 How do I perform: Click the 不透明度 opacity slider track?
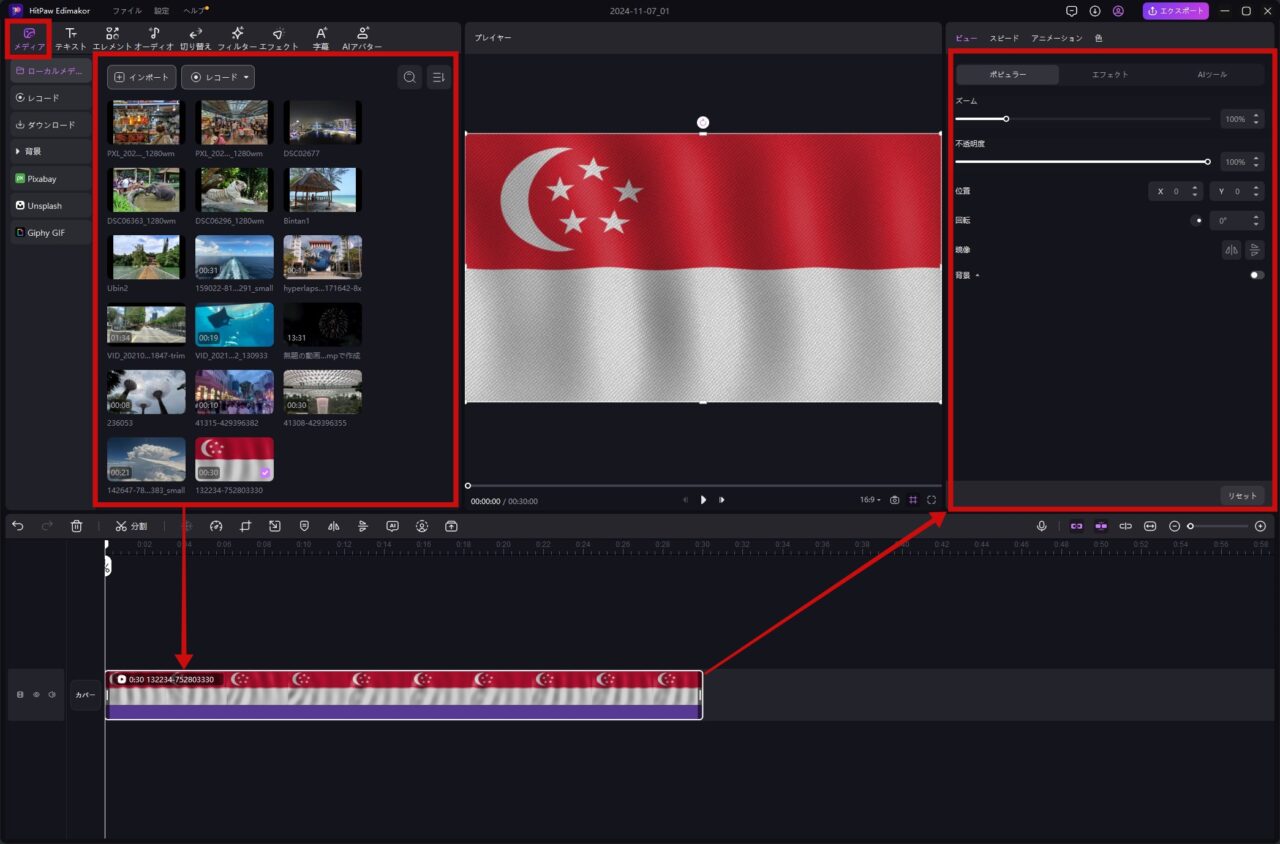1083,161
